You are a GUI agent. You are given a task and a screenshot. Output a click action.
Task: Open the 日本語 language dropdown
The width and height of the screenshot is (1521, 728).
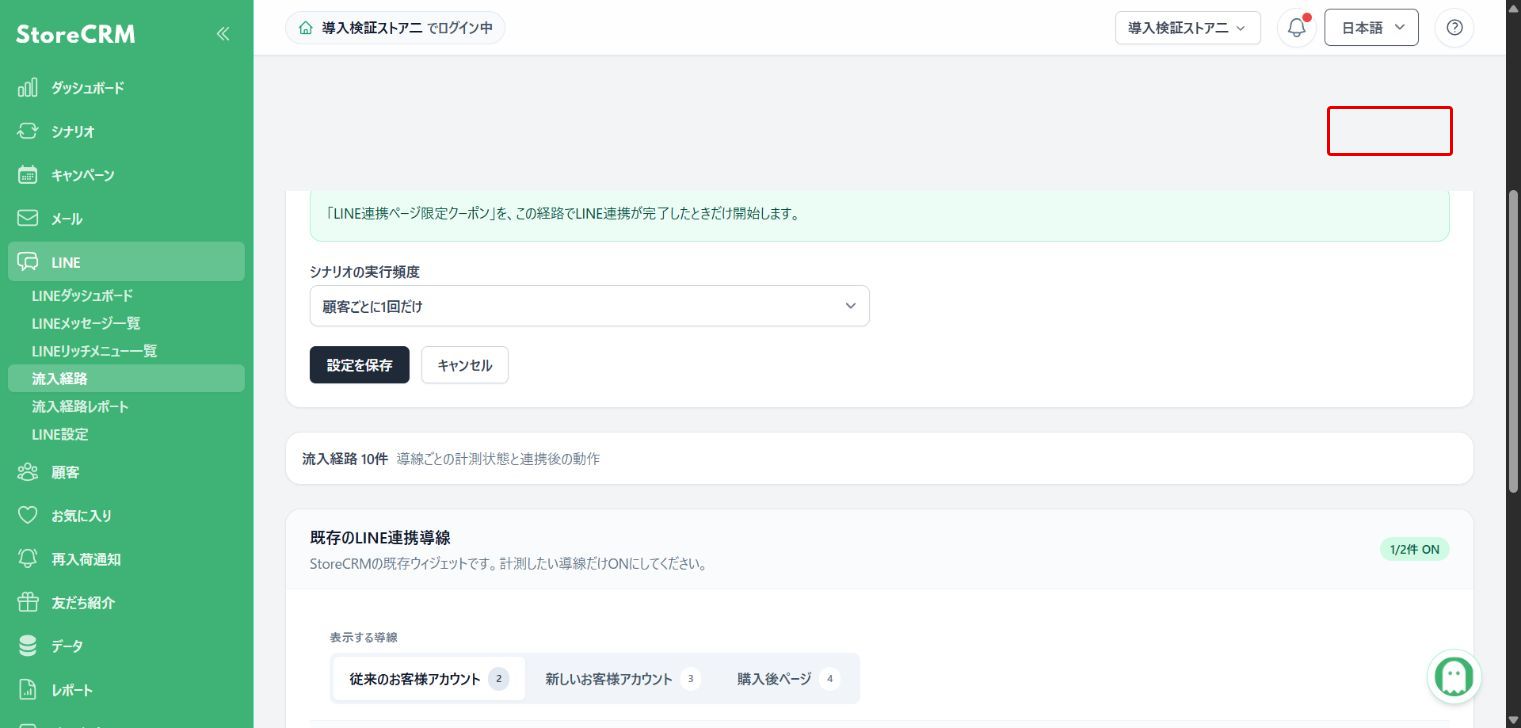pyautogui.click(x=1371, y=28)
